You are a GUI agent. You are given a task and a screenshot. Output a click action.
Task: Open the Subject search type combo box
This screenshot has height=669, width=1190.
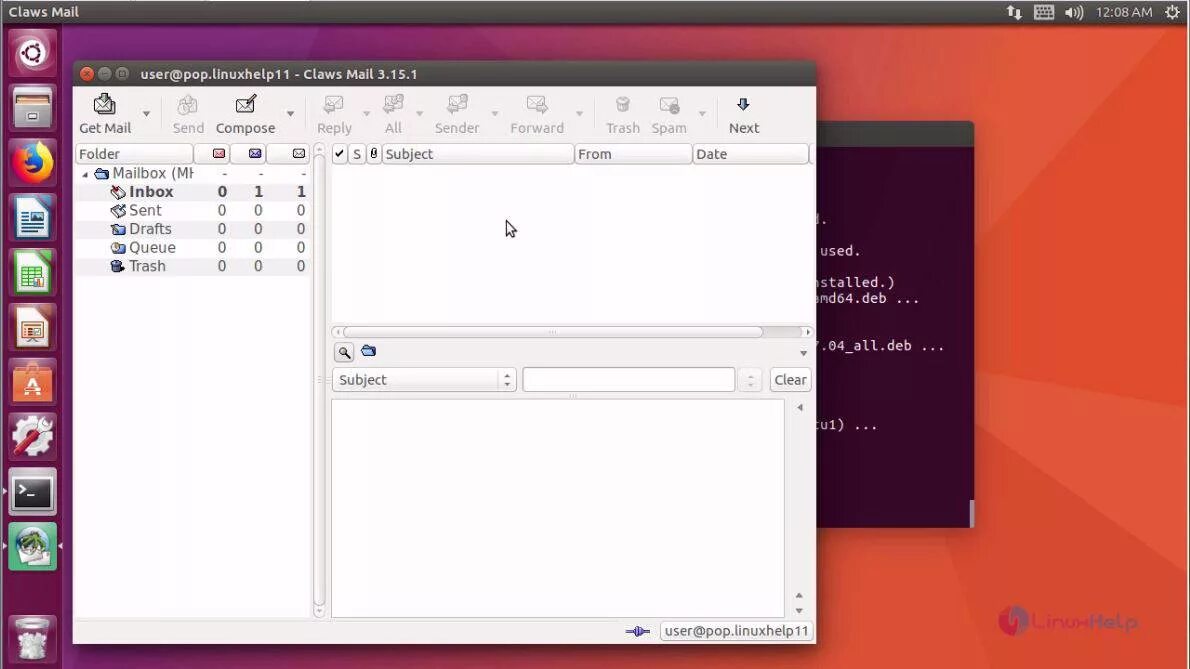coord(424,380)
